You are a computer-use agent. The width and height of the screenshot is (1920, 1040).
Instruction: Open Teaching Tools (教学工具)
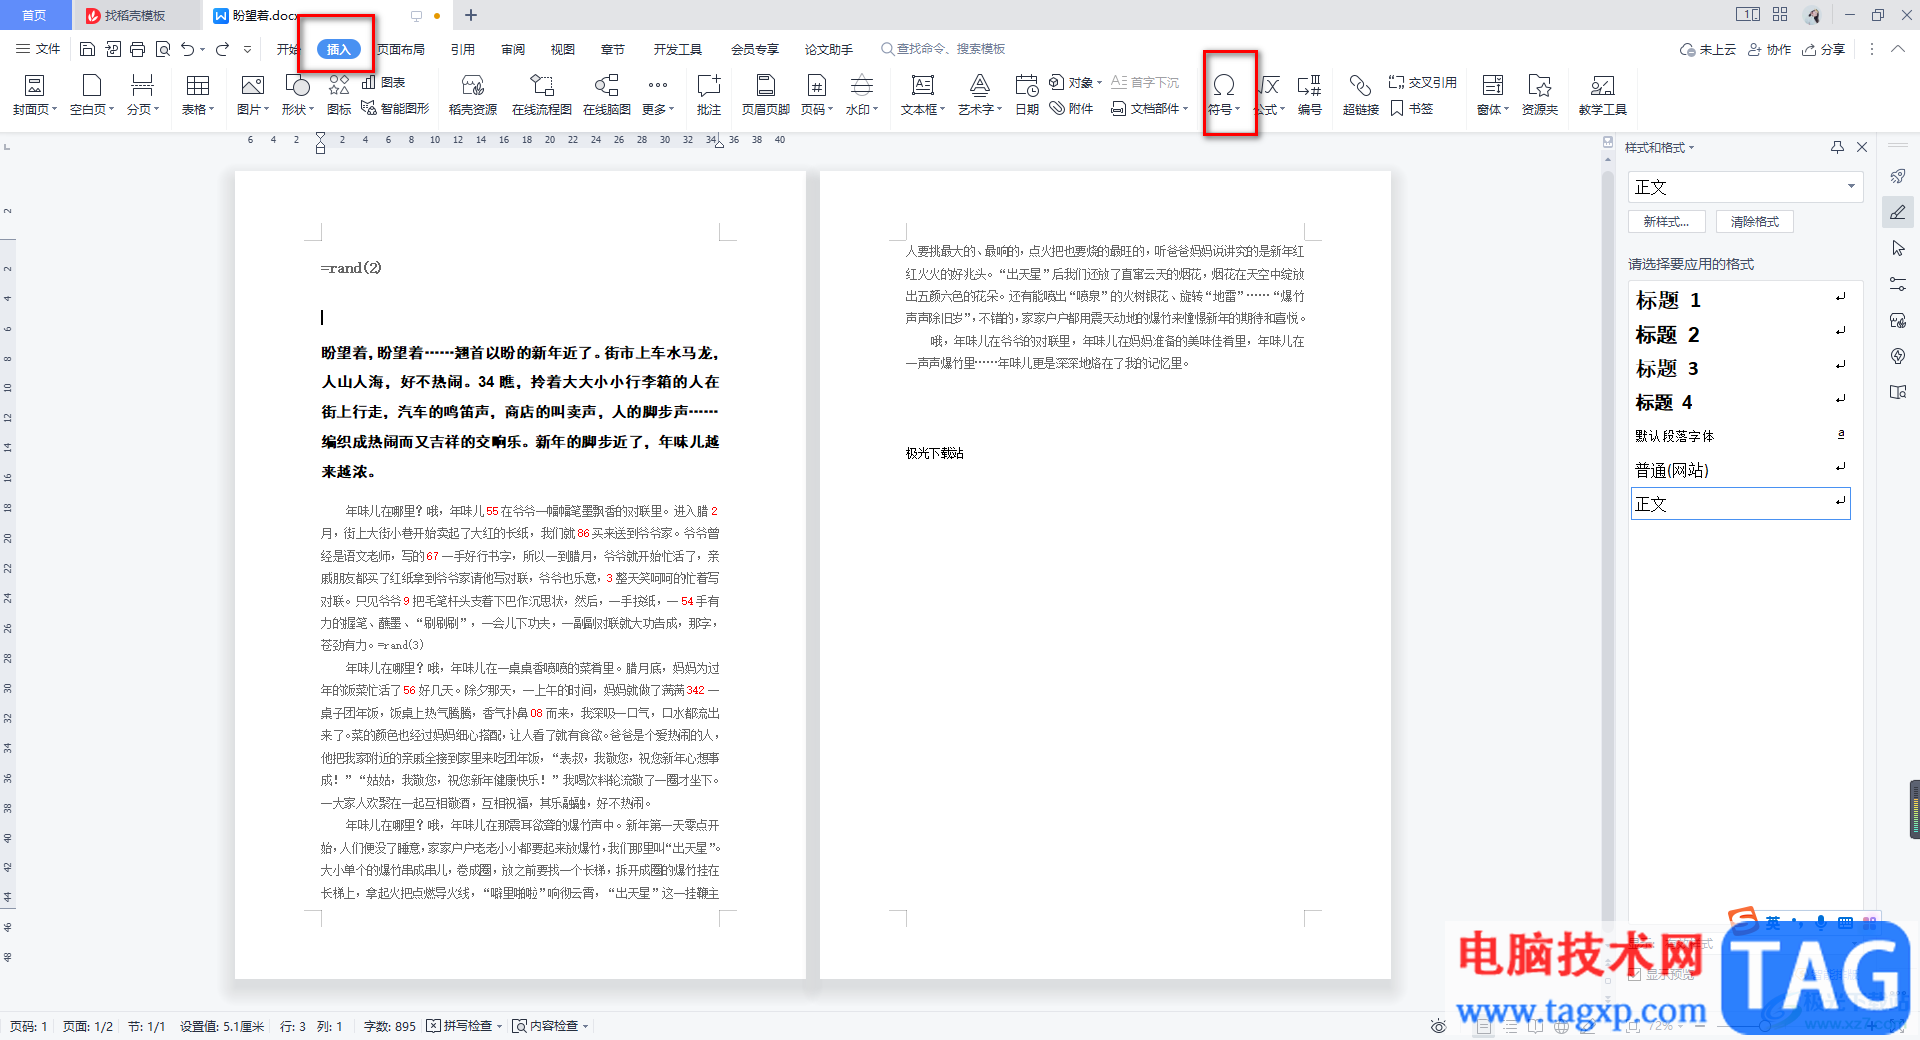[1603, 96]
